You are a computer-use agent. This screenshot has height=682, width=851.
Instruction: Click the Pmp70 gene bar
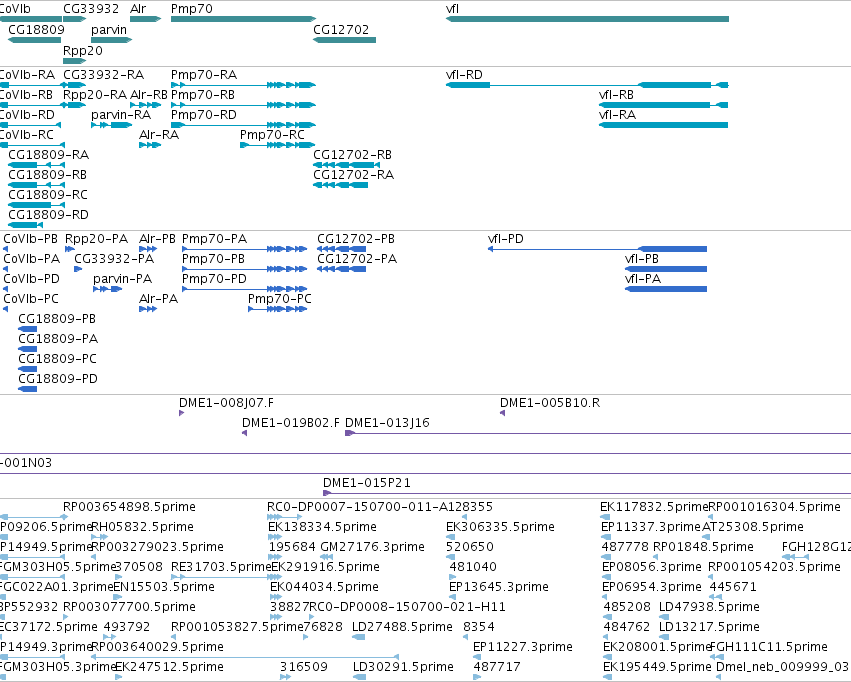coord(243,19)
